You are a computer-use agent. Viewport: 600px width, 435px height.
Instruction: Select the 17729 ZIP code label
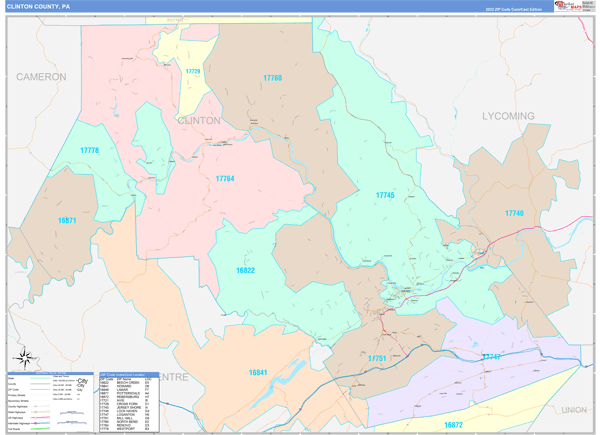point(192,72)
